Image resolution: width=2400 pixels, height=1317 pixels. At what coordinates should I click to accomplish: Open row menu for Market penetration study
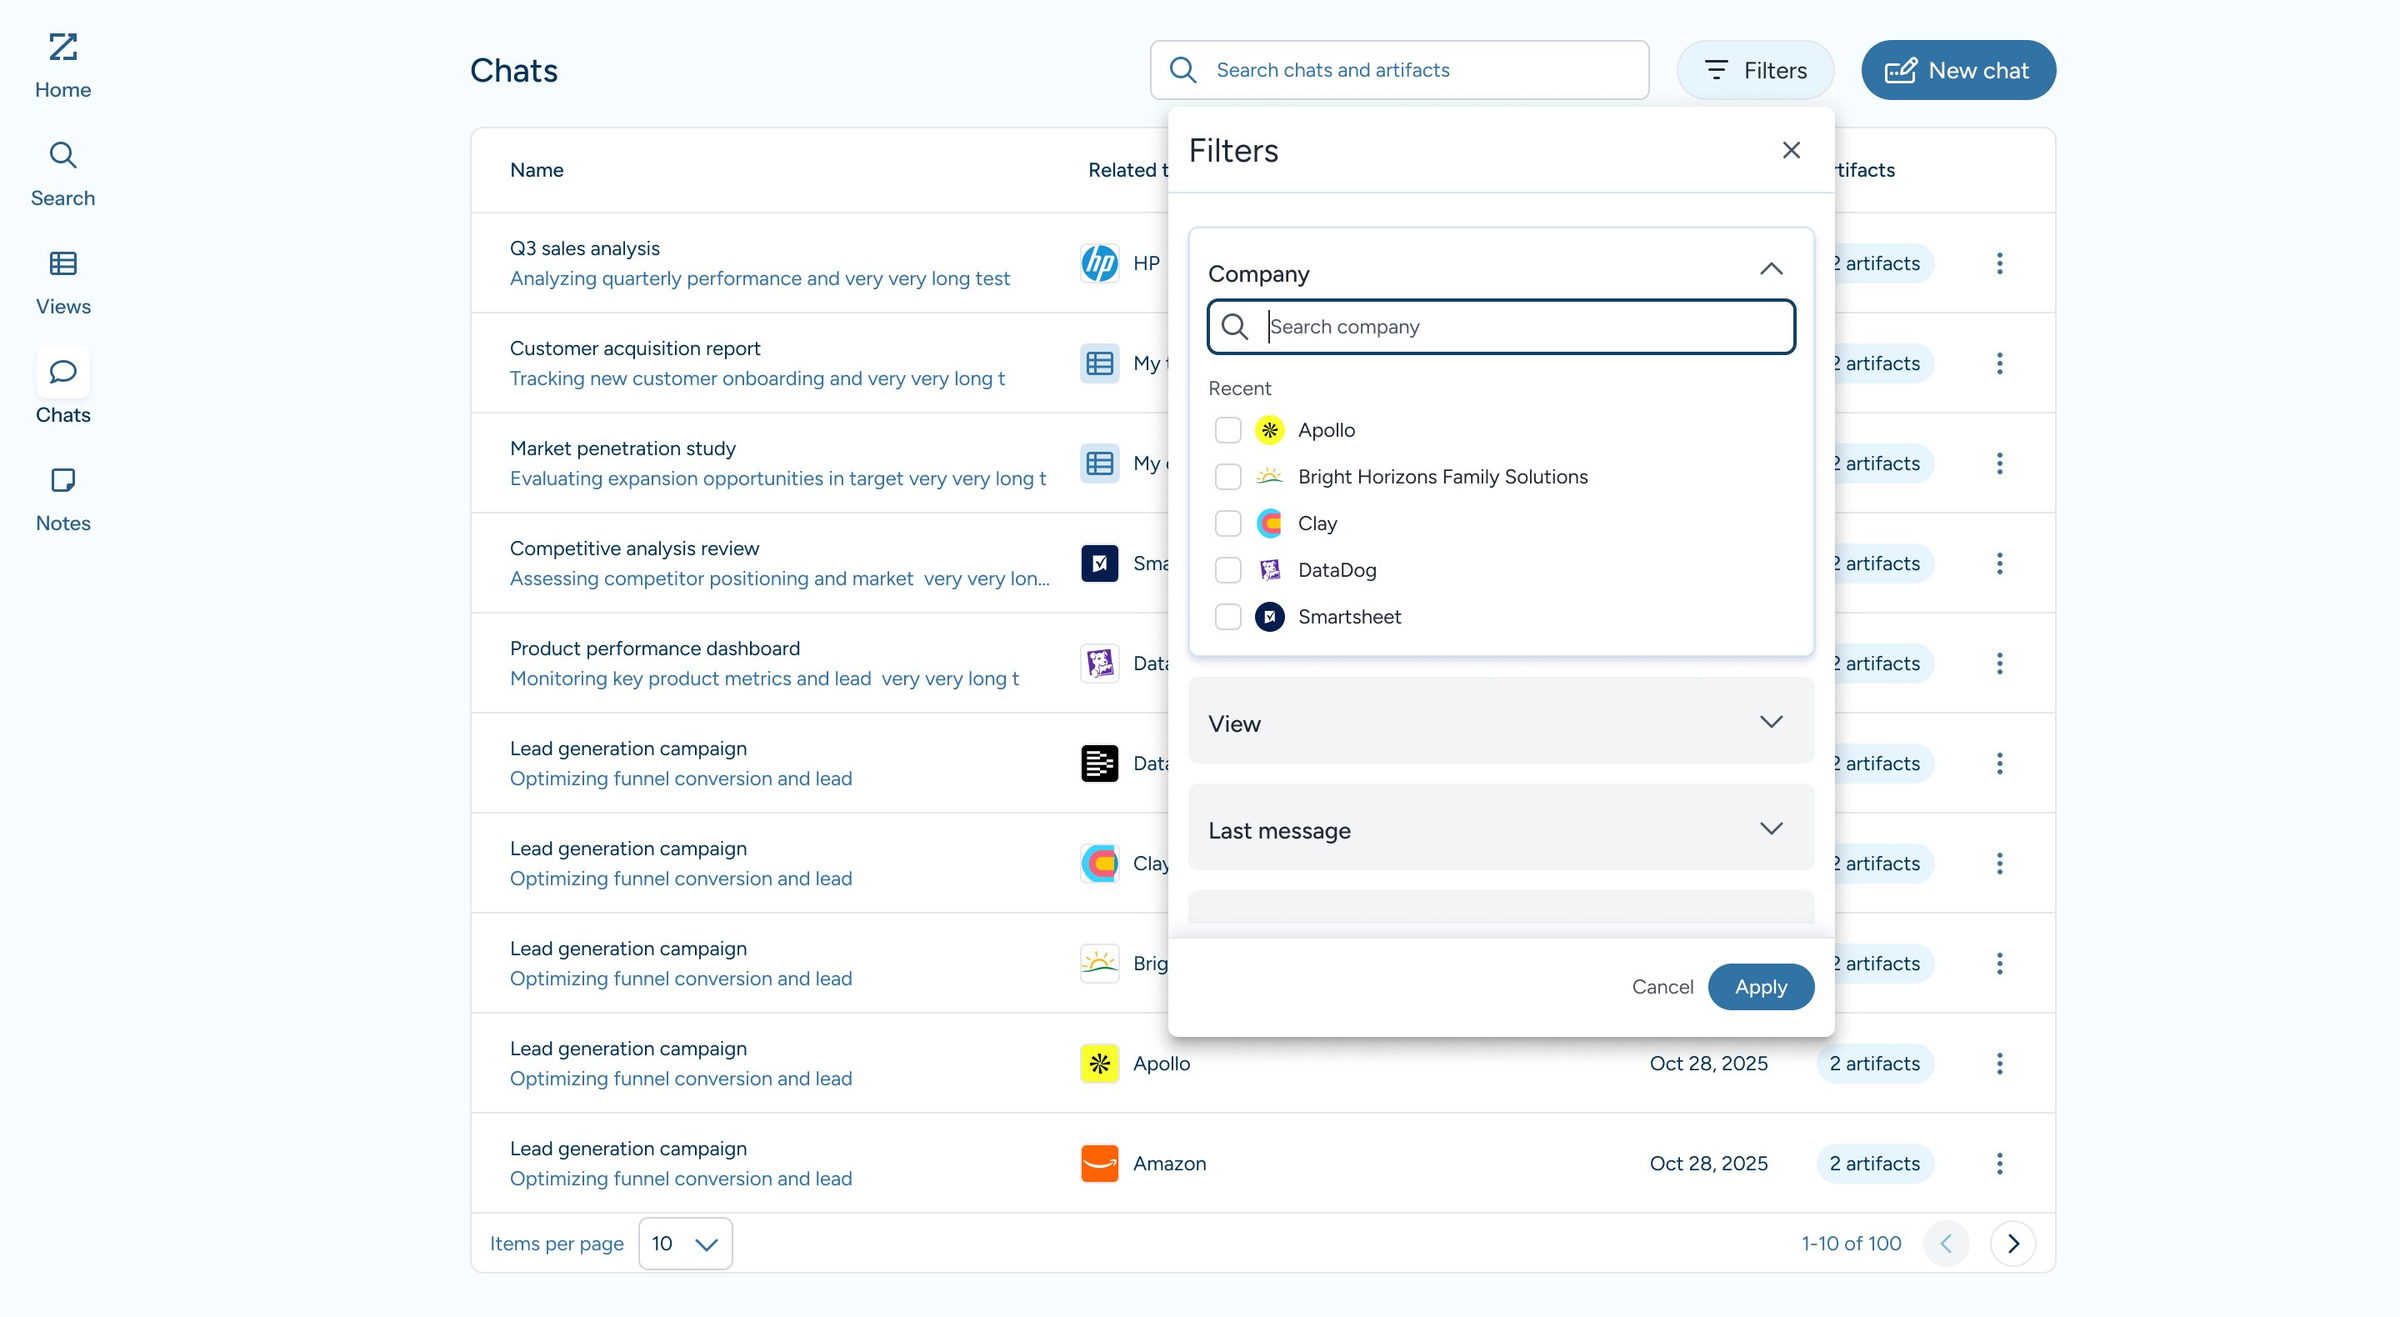pyautogui.click(x=1999, y=463)
